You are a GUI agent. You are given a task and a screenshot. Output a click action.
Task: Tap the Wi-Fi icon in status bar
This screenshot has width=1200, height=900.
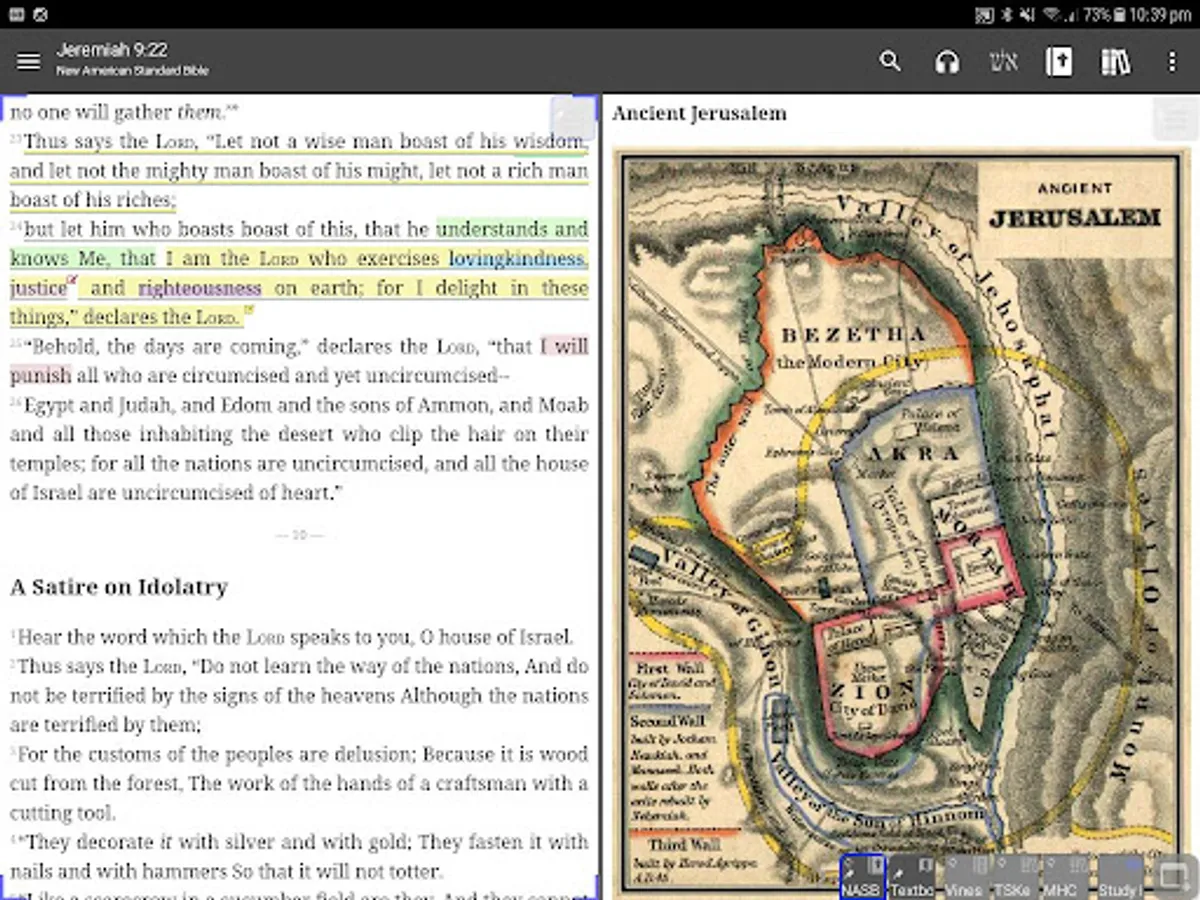click(1049, 14)
